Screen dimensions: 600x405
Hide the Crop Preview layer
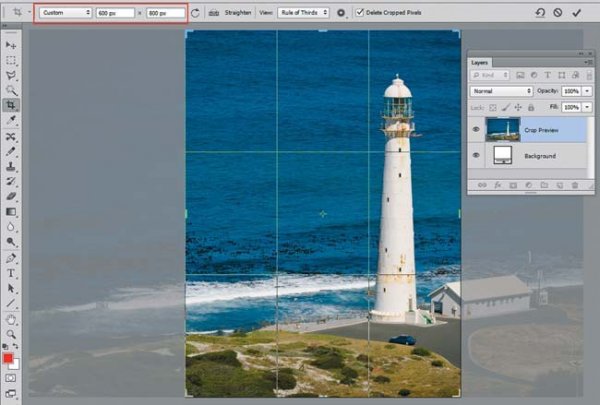pos(476,130)
